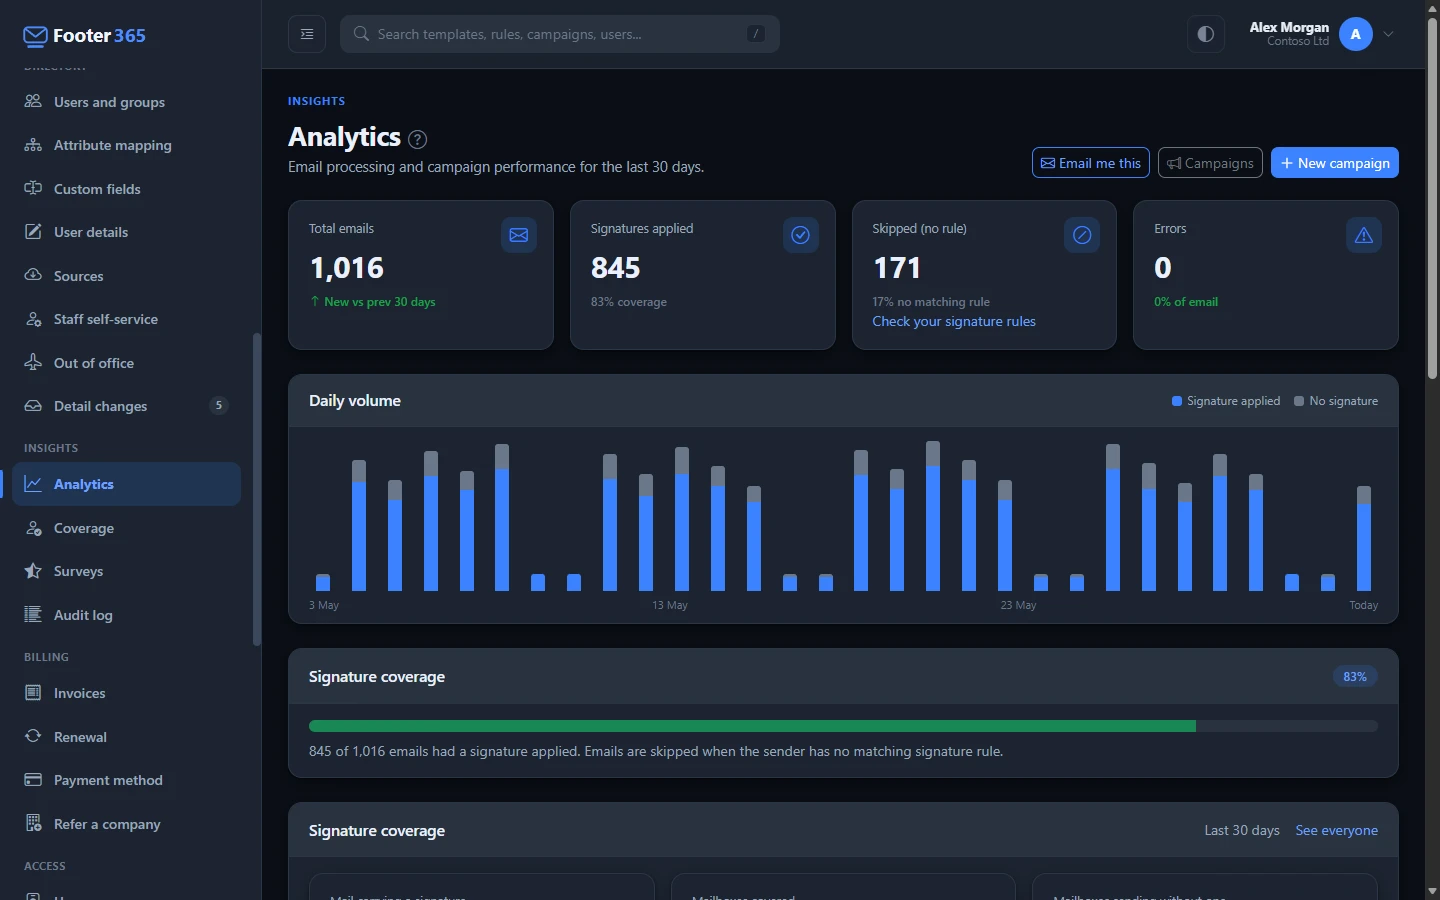Click the Last 30 days label

coord(1242,830)
